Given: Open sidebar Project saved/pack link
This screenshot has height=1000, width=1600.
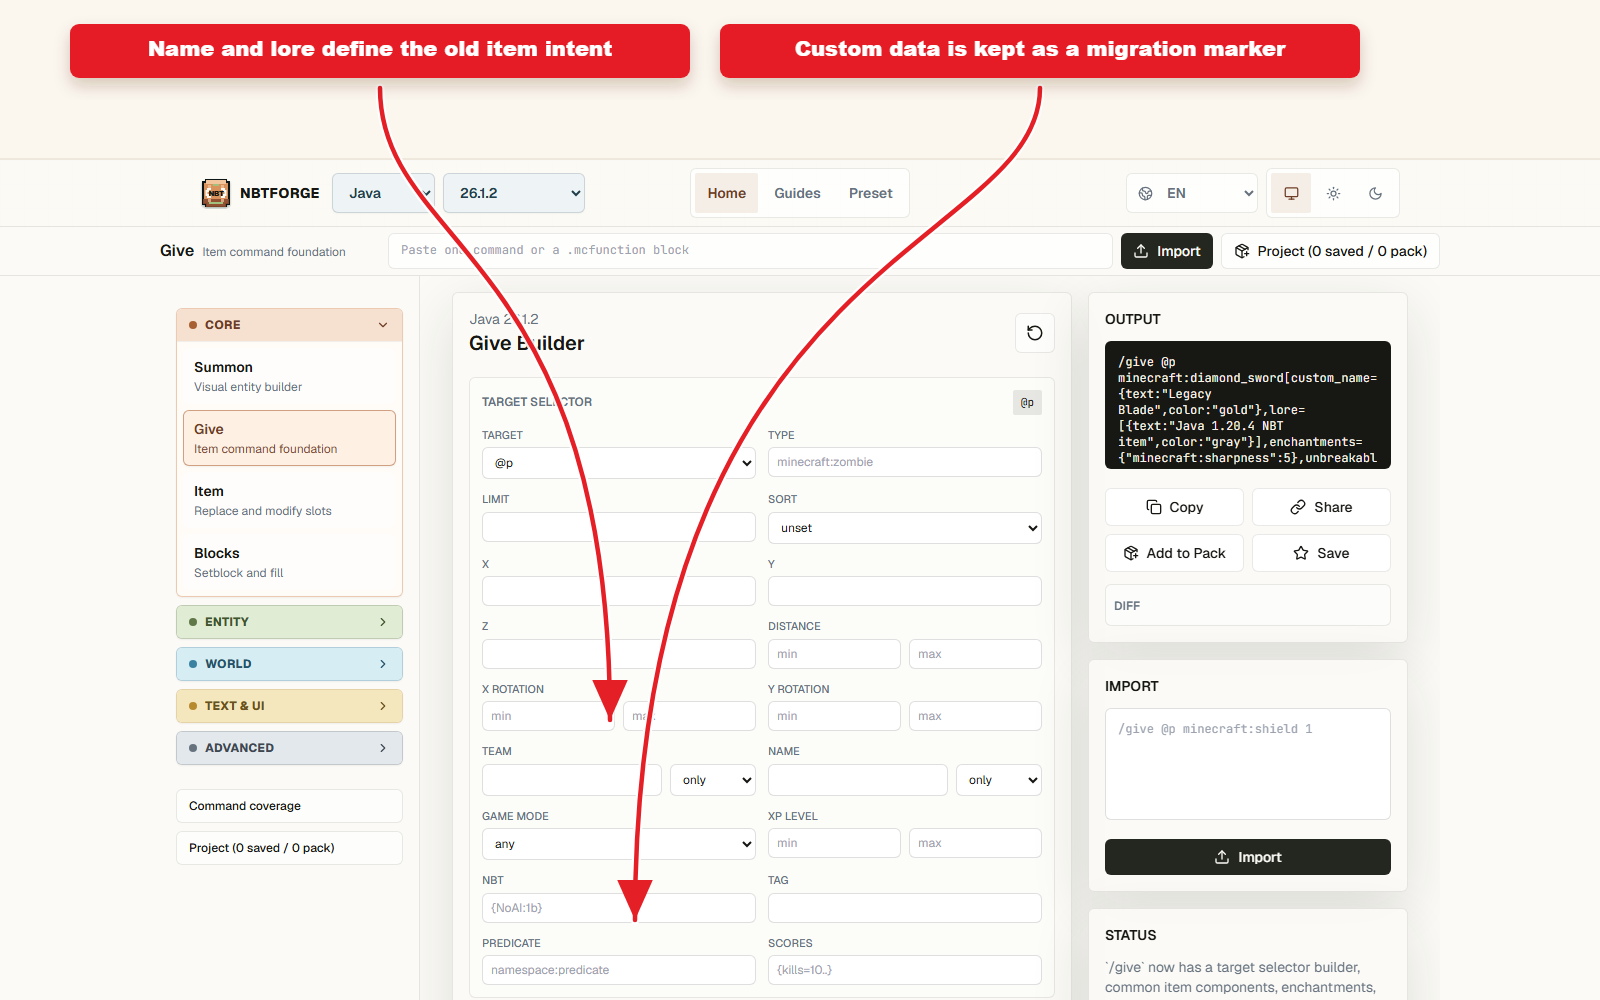Looking at the screenshot, I should (x=289, y=848).
